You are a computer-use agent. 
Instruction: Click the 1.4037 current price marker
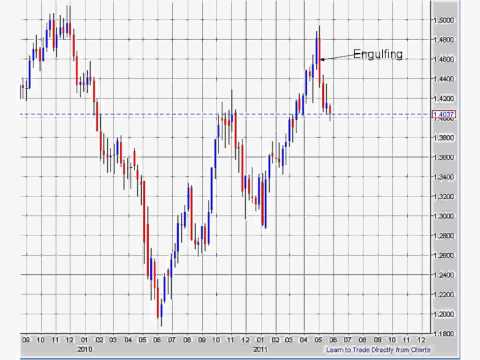click(444, 115)
